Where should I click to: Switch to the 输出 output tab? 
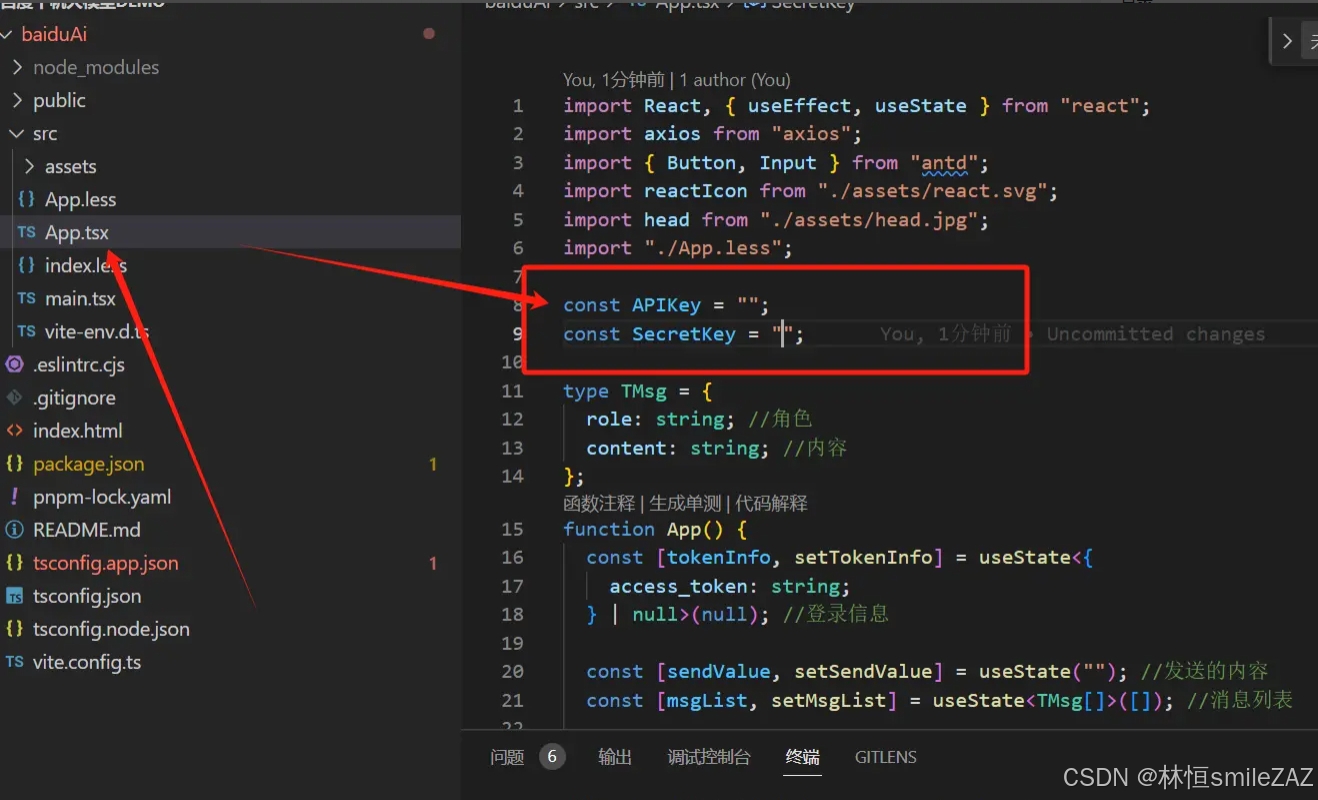(615, 757)
